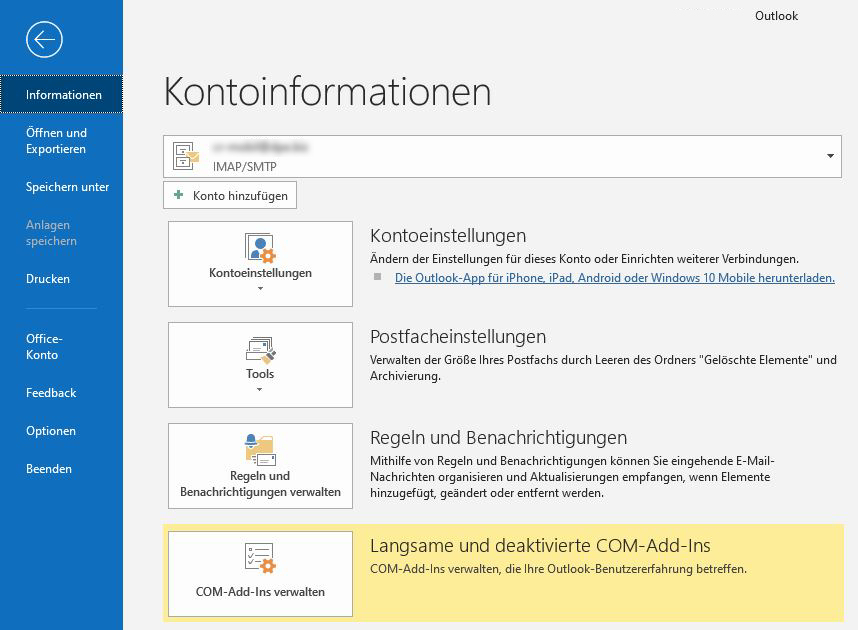The height and width of the screenshot is (630, 858).
Task: Open Optionen in the sidebar
Action: 51,431
